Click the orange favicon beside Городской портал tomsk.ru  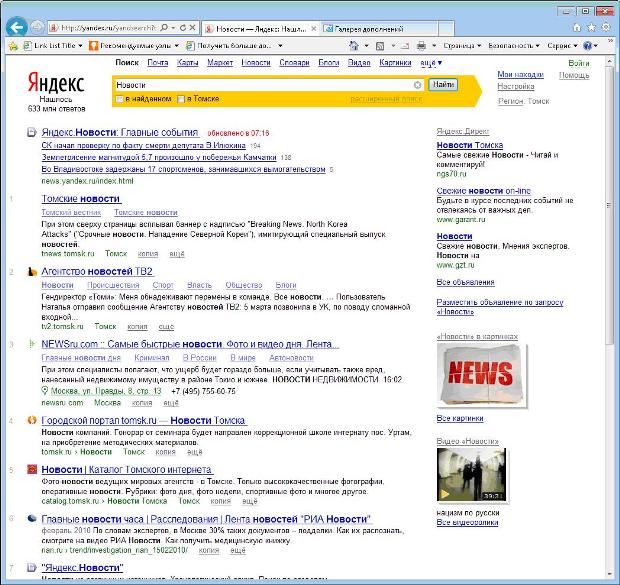(32, 420)
